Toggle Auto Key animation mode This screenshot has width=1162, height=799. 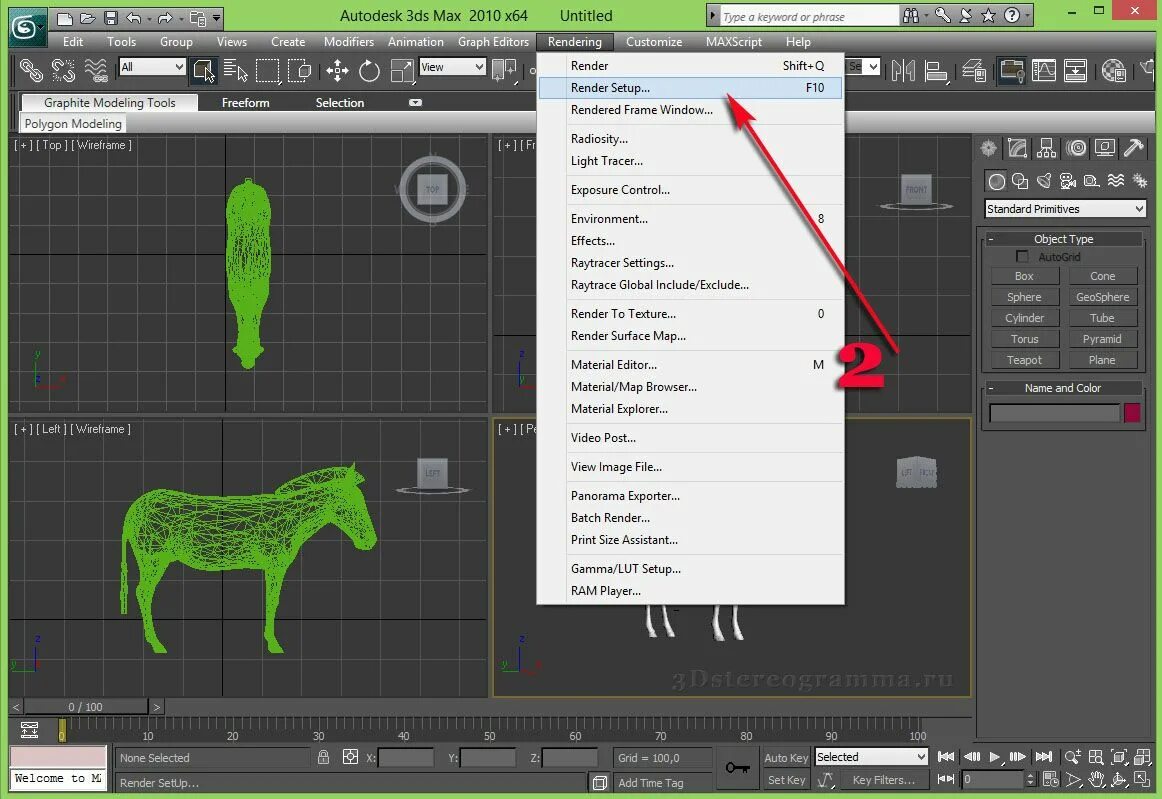point(786,757)
